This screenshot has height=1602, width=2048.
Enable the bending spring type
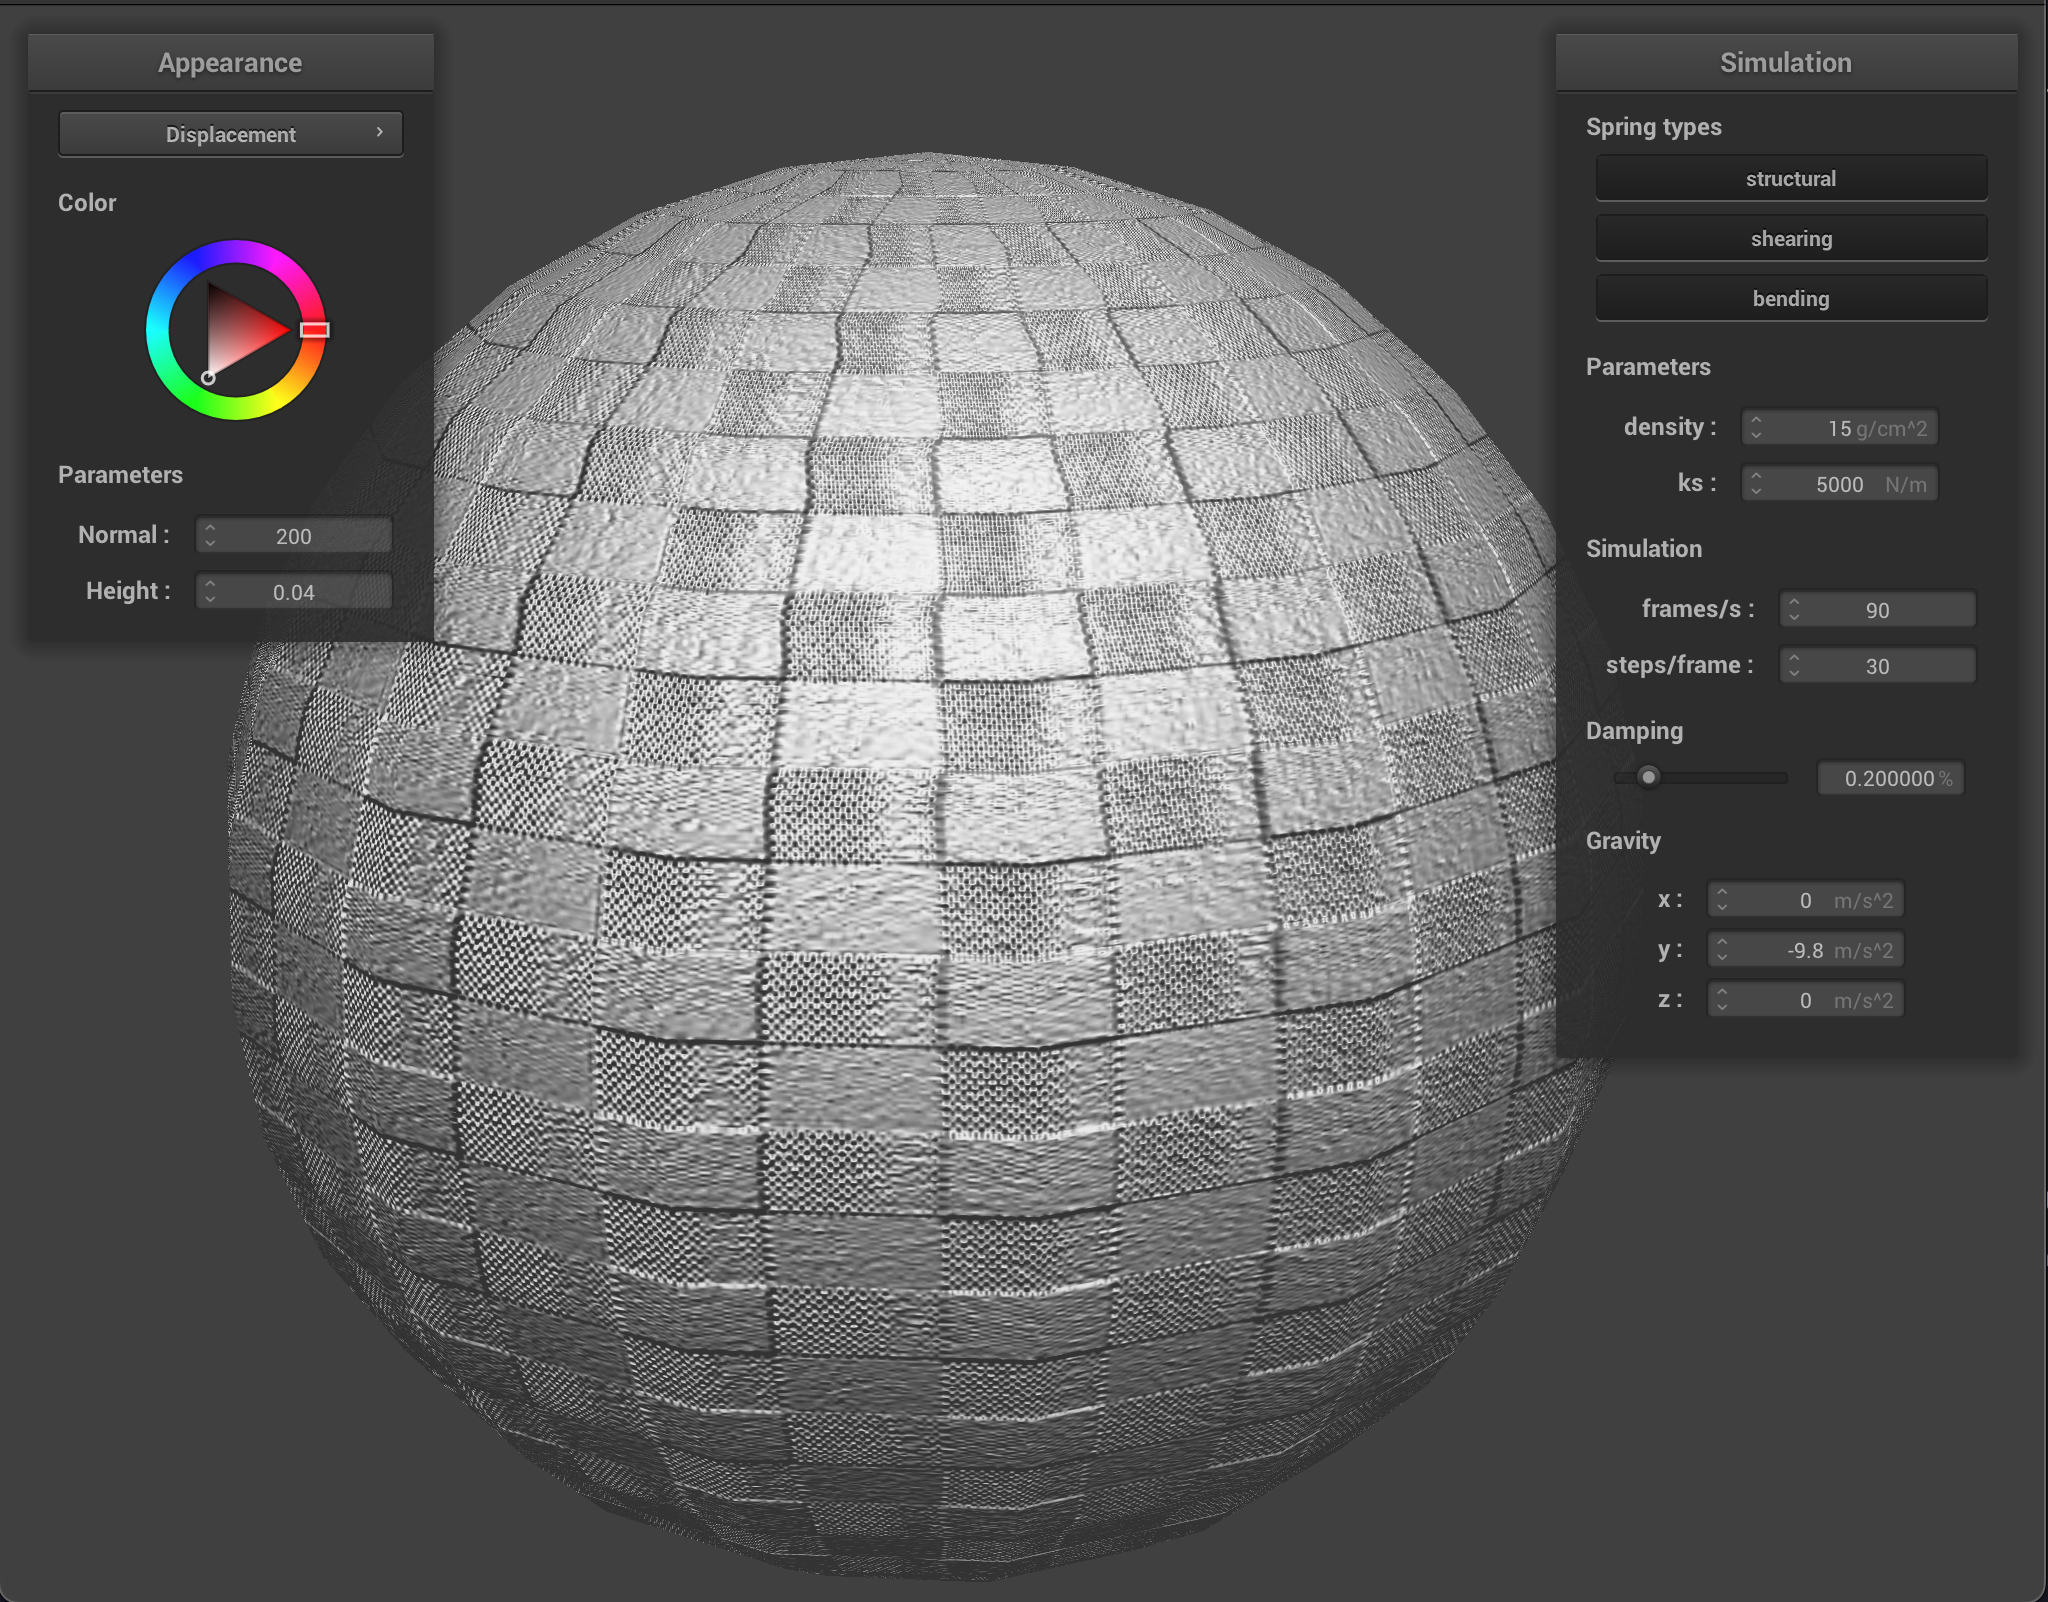(1791, 298)
